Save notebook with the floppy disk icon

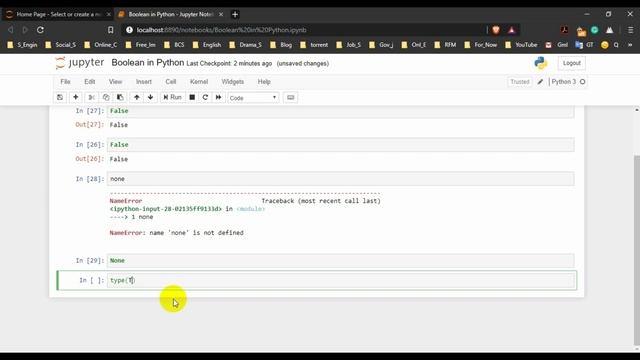[60, 98]
